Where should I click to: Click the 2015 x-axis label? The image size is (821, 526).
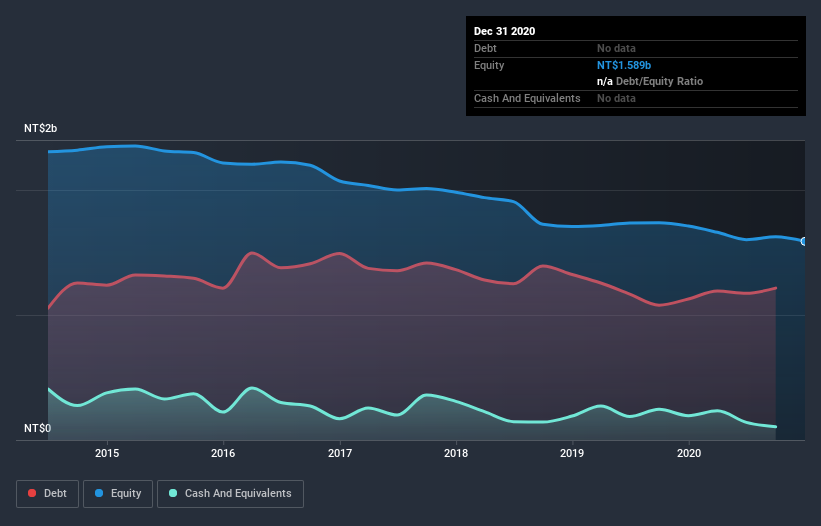[x=107, y=453]
